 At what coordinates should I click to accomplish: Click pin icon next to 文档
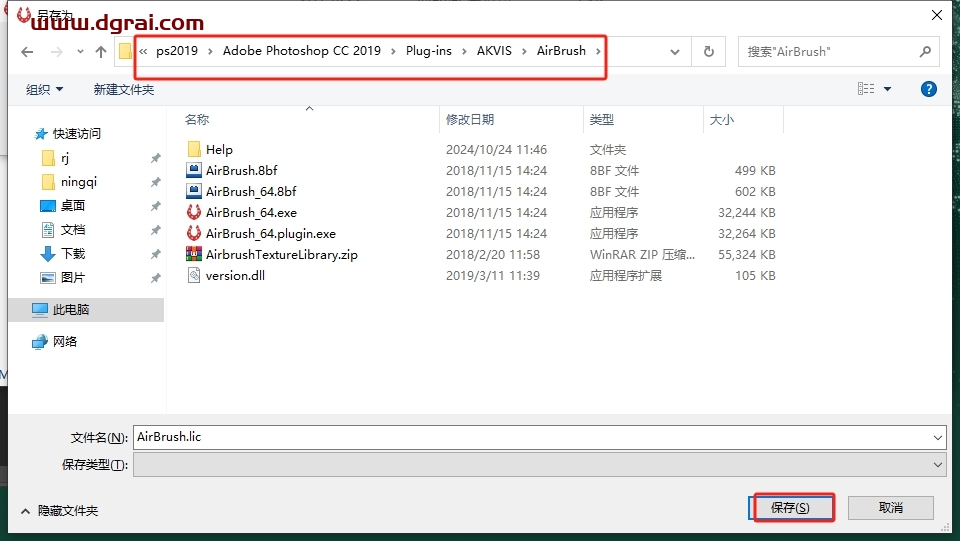click(156, 230)
